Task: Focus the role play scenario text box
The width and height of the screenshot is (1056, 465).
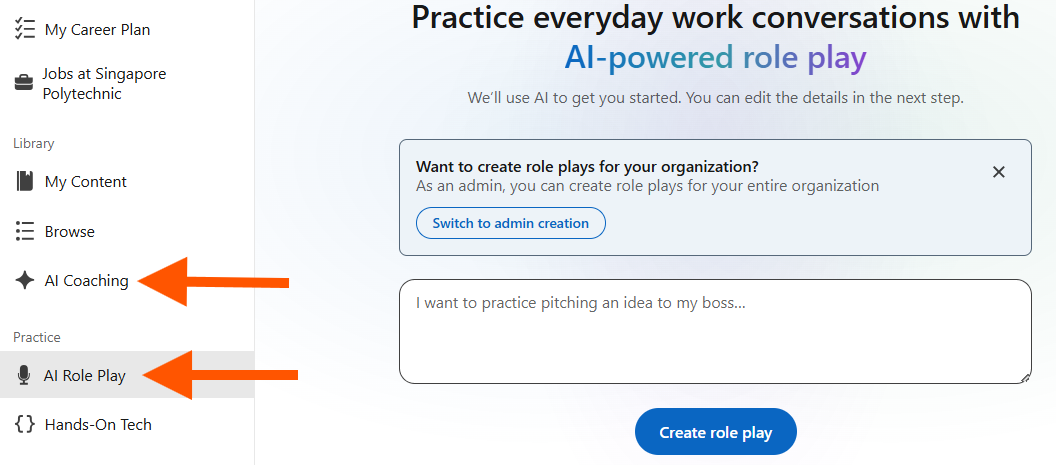Action: [x=715, y=332]
